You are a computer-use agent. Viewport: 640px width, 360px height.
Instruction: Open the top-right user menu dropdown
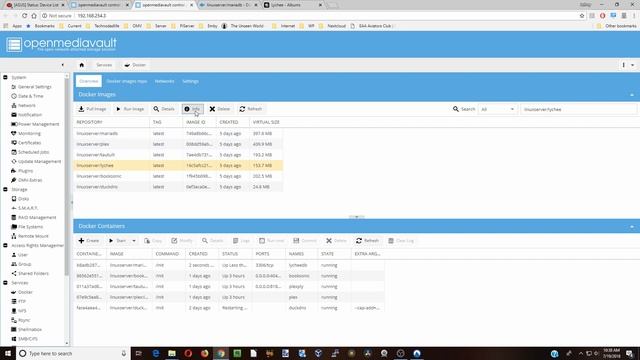pos(633,65)
